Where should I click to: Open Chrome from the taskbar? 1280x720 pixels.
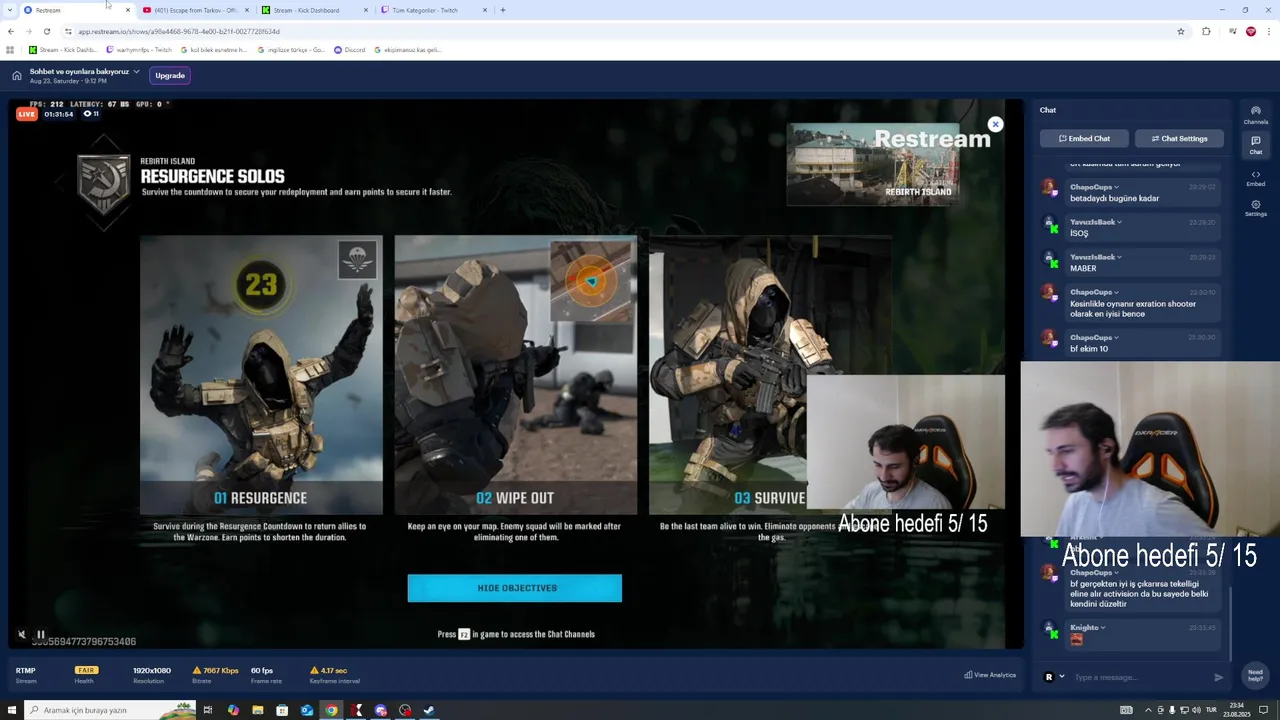331,710
